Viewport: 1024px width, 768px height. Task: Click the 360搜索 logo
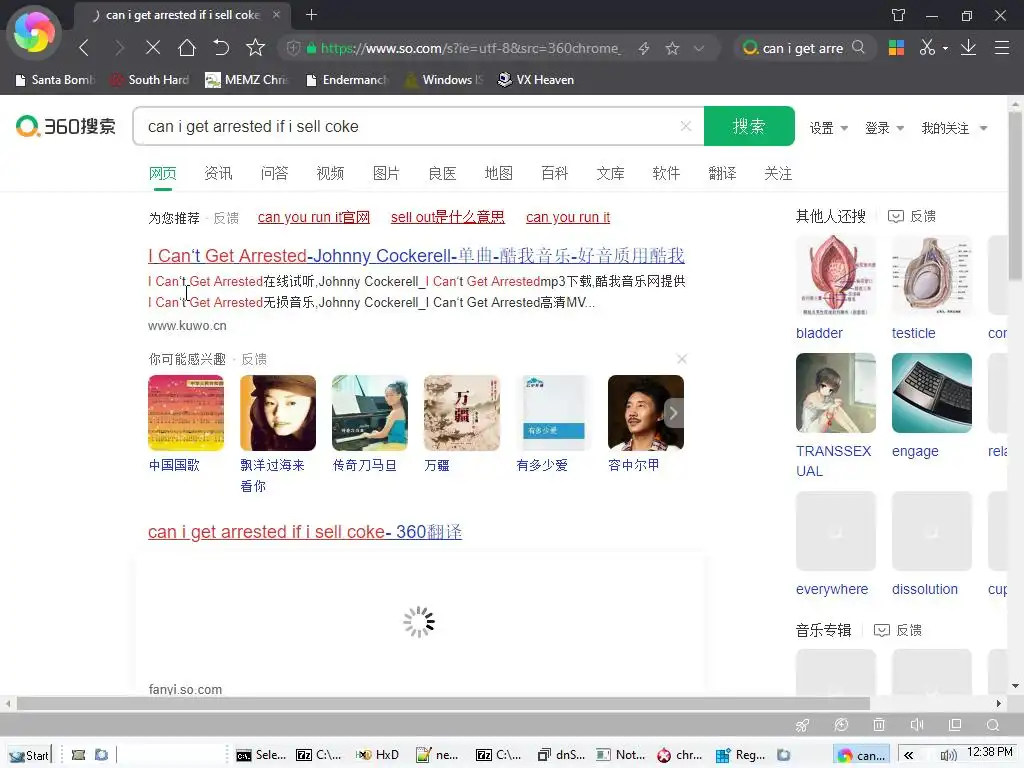(66, 126)
